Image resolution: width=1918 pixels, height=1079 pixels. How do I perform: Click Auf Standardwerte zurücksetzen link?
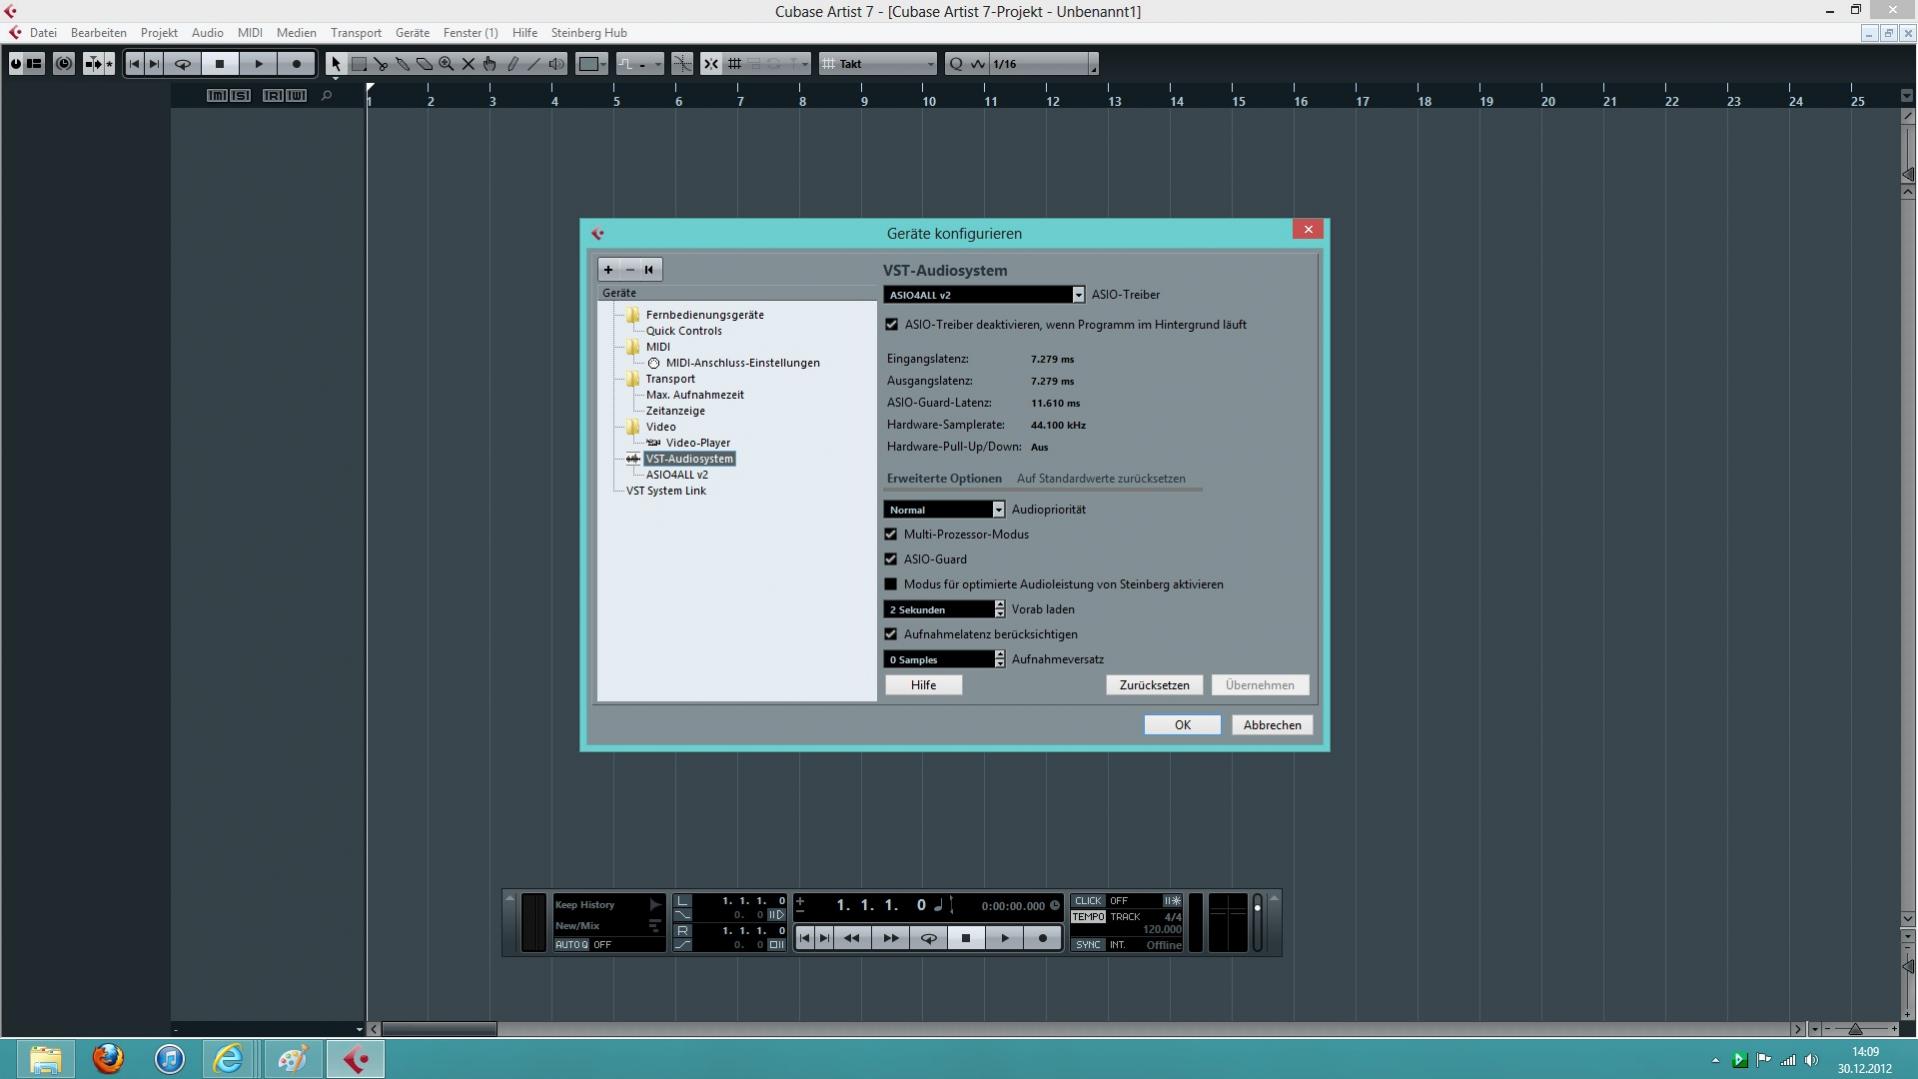[x=1101, y=479]
